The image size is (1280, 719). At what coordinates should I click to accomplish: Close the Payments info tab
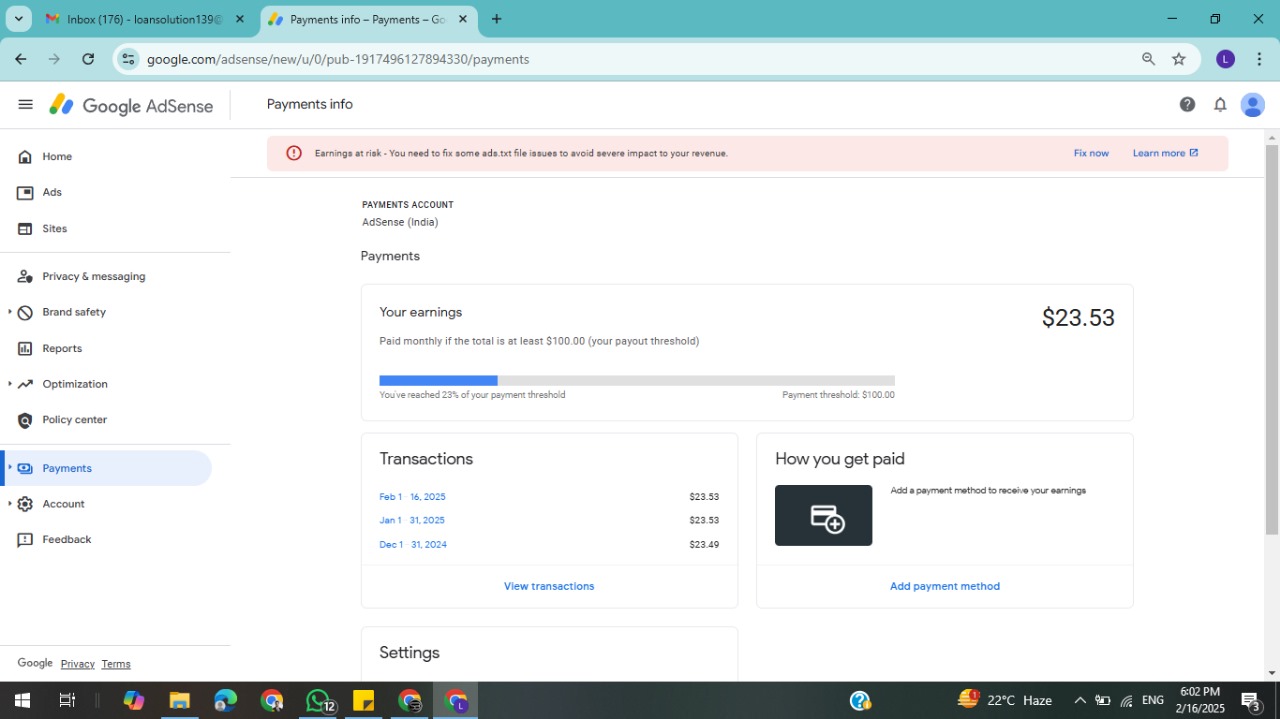pos(462,19)
